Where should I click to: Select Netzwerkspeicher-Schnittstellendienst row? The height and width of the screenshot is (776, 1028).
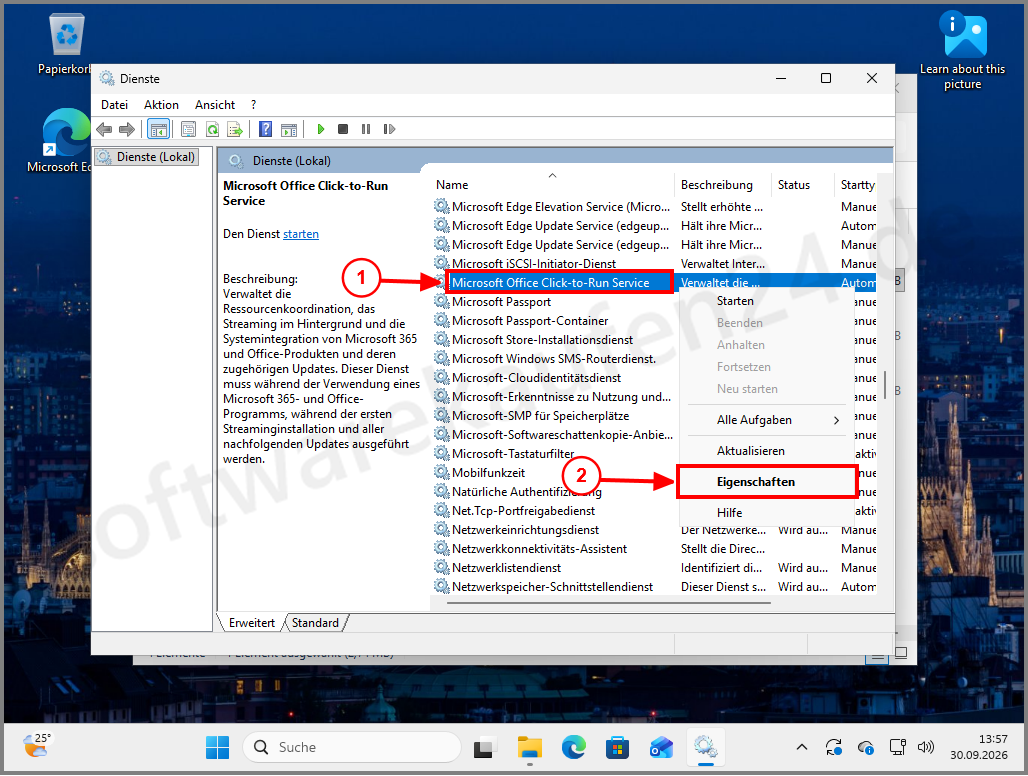point(654,587)
